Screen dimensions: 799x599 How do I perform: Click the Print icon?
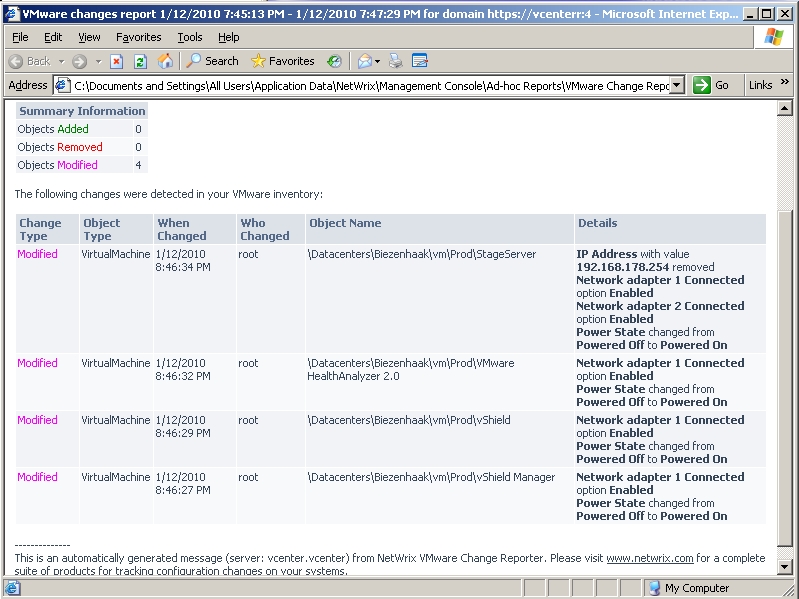[395, 62]
